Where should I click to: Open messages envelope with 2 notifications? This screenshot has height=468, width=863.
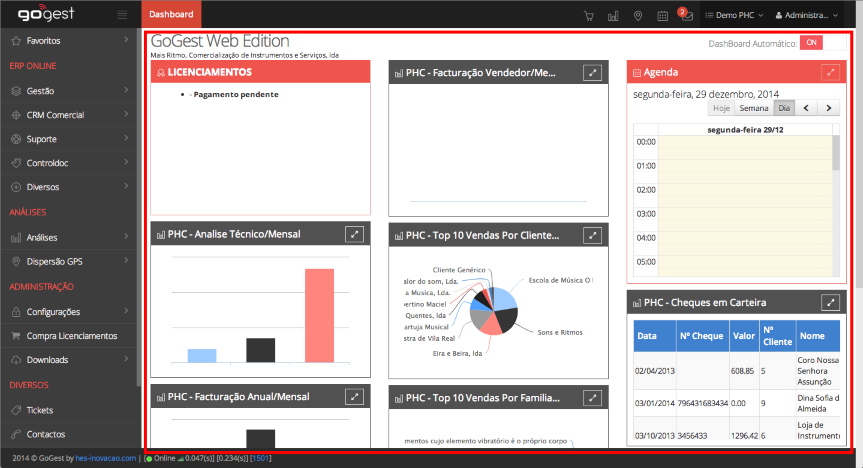pos(686,15)
